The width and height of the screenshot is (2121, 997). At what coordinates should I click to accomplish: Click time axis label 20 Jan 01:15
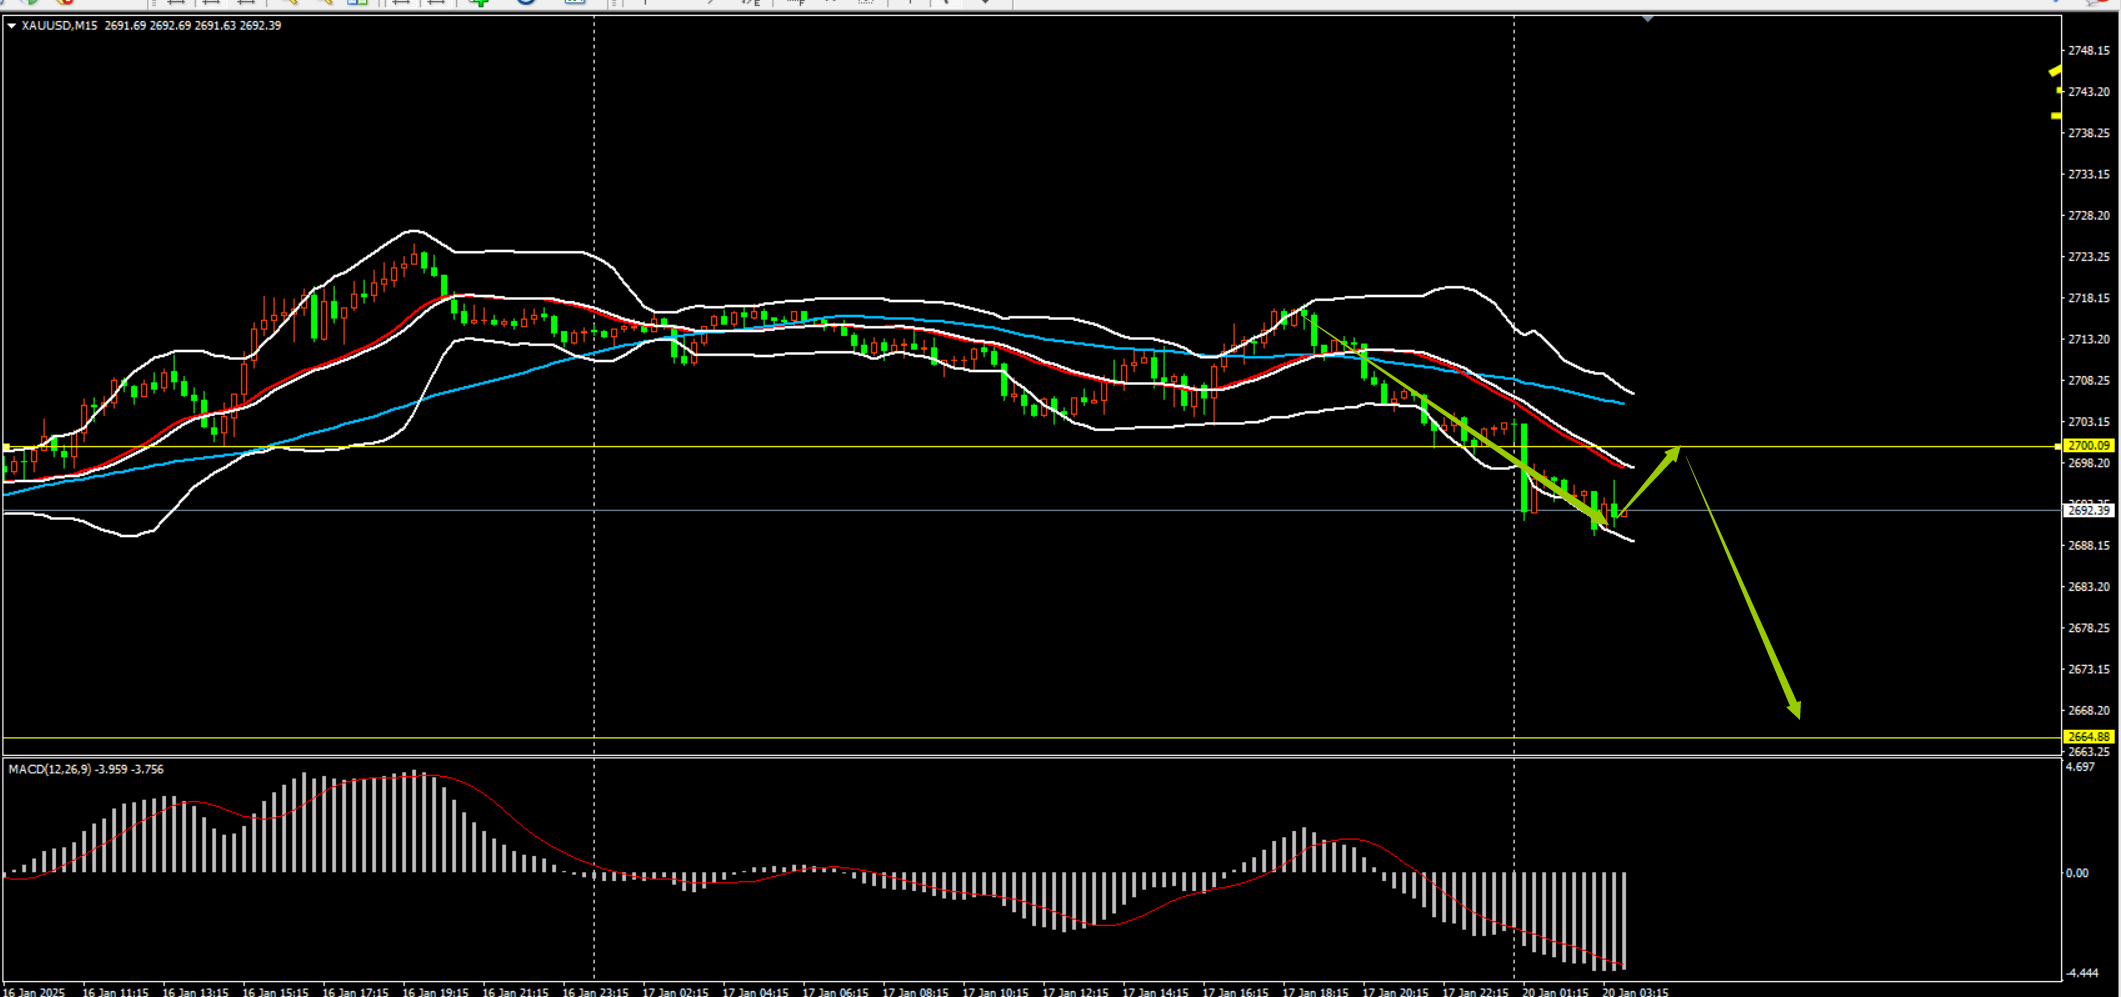coord(1556,992)
